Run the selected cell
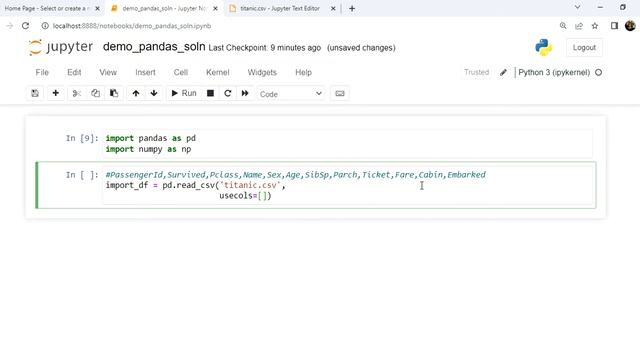The height and width of the screenshot is (360, 640). point(184,93)
